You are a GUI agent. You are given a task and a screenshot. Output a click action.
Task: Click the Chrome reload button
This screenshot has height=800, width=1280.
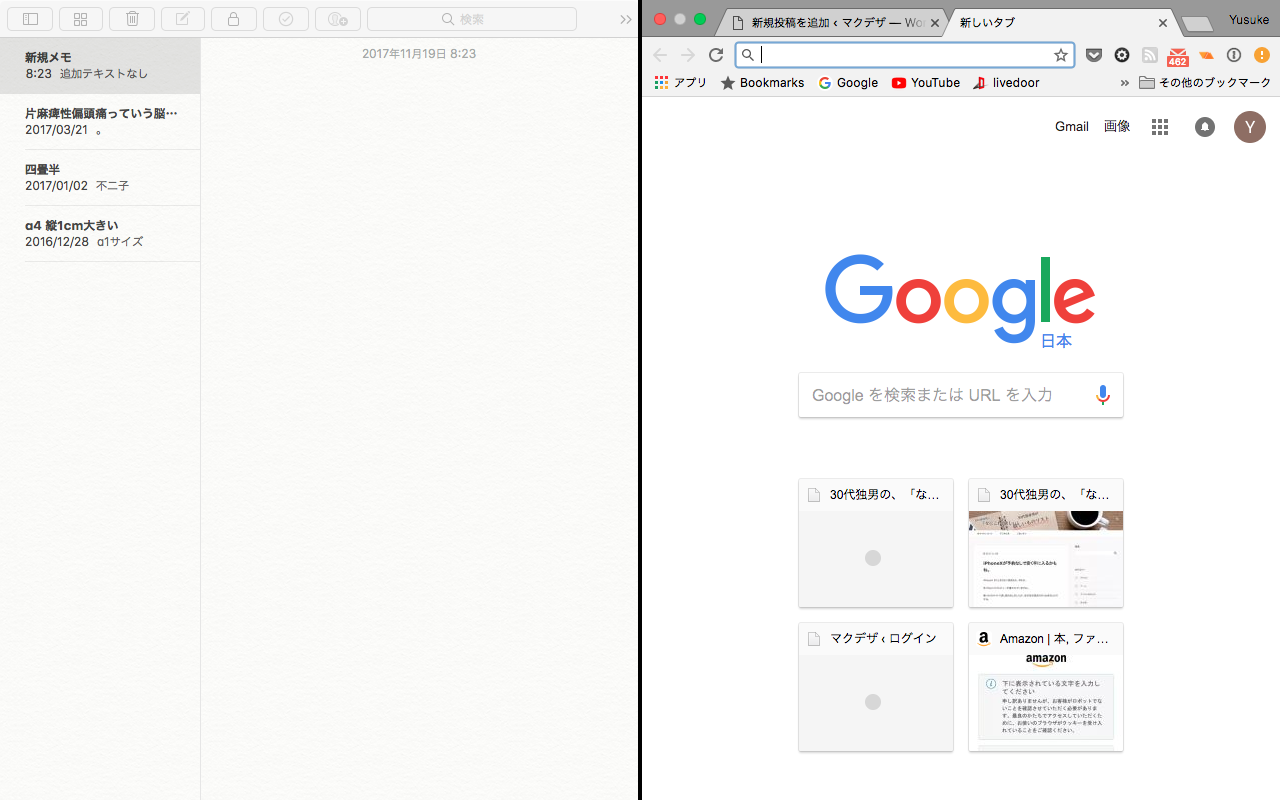point(716,55)
